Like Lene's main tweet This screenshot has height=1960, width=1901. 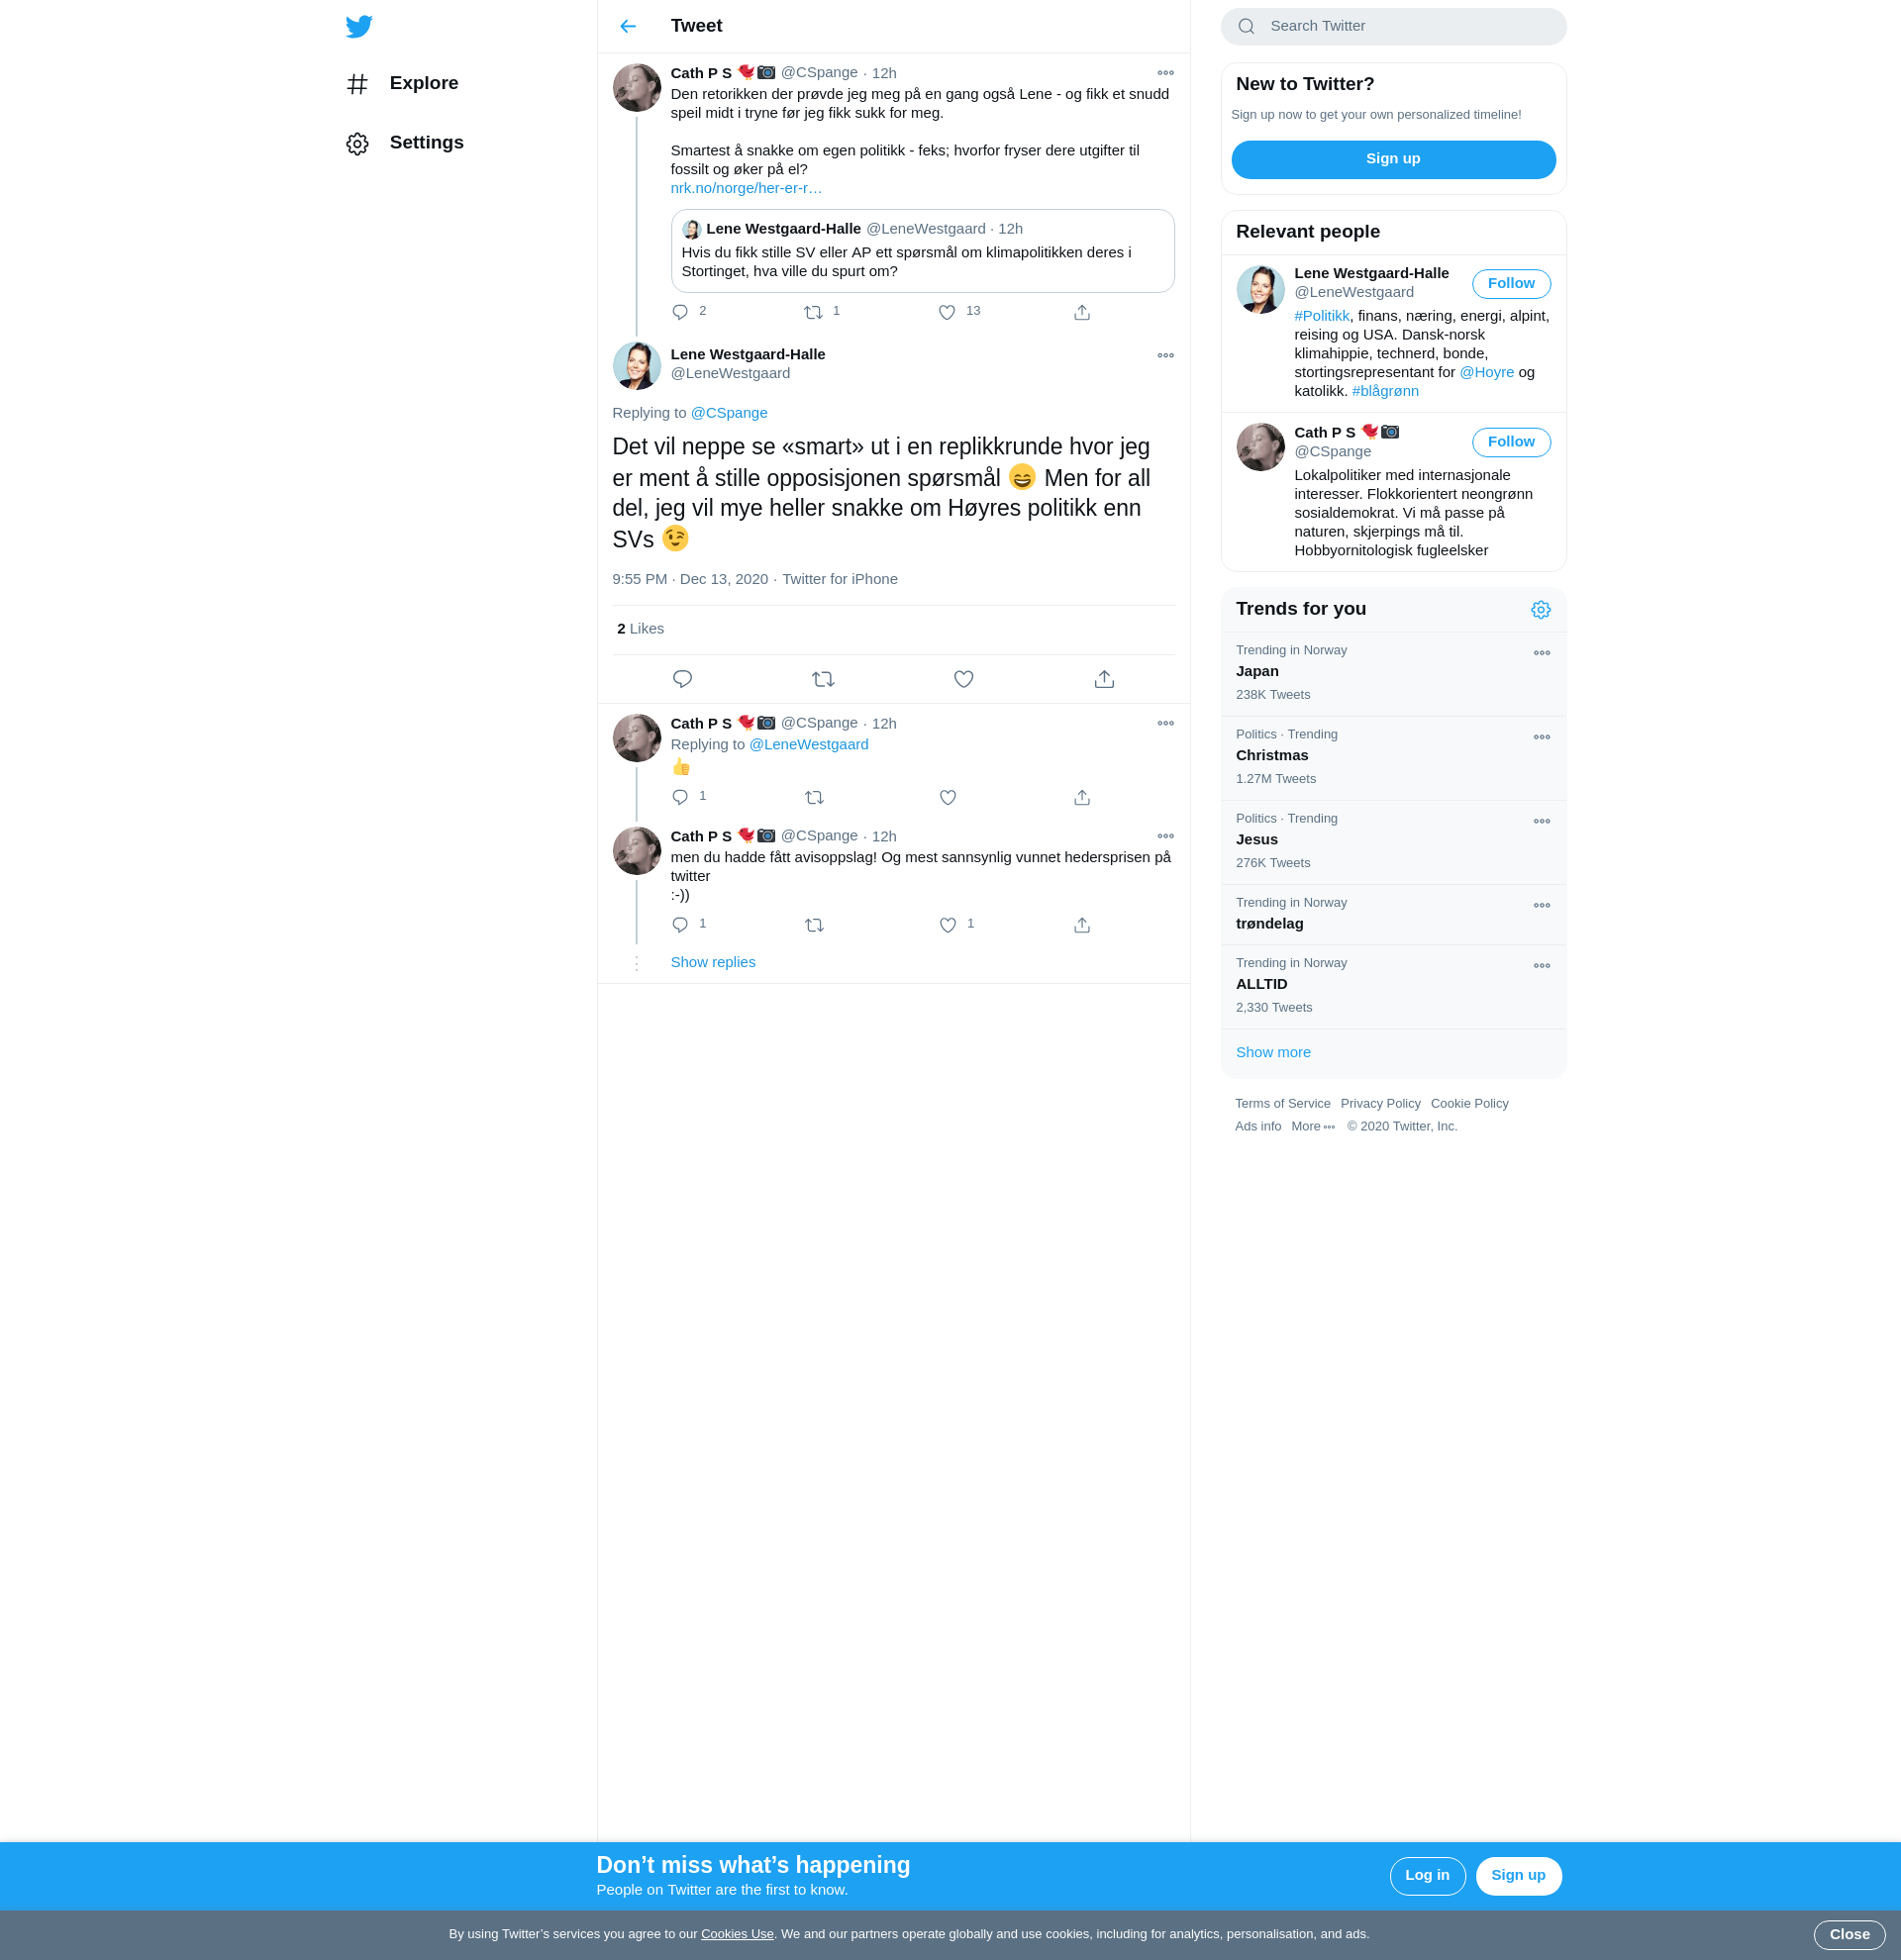[964, 679]
